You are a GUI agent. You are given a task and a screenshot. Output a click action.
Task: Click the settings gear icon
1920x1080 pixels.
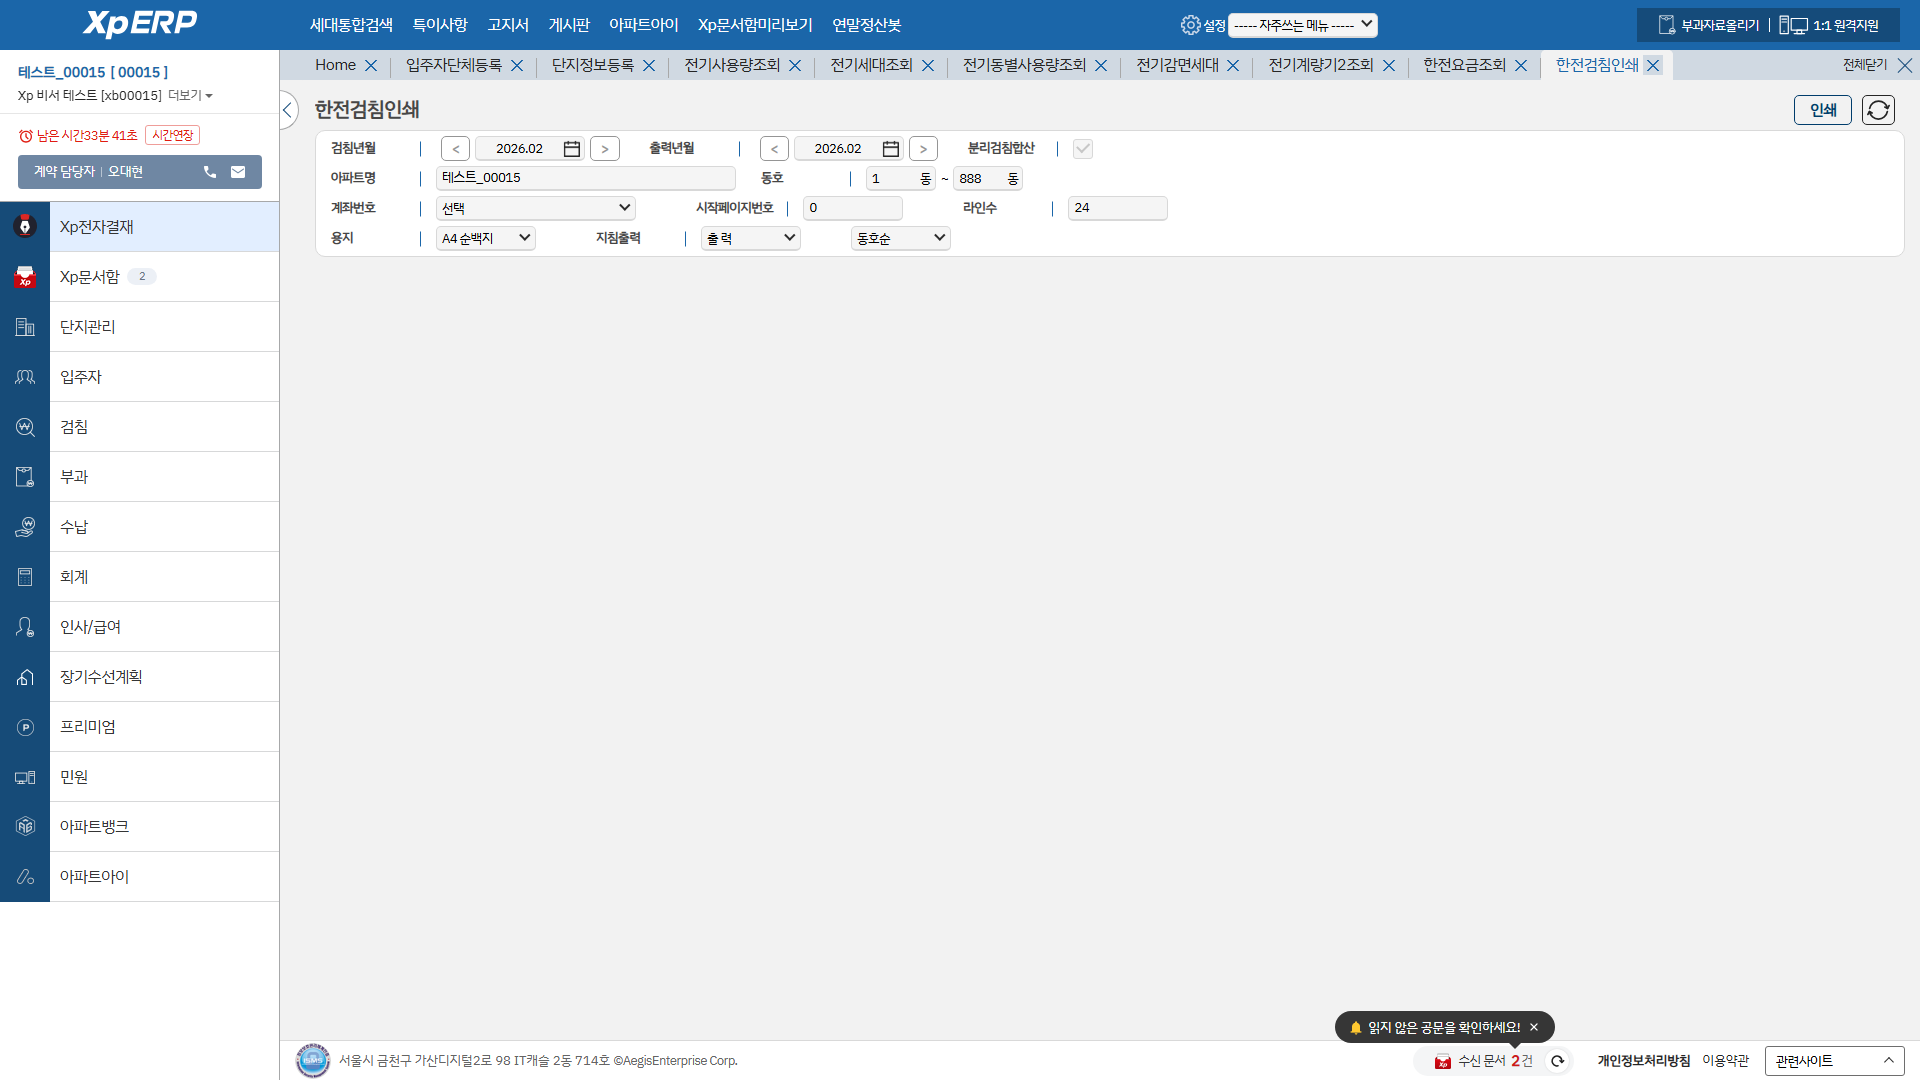pyautogui.click(x=1190, y=25)
